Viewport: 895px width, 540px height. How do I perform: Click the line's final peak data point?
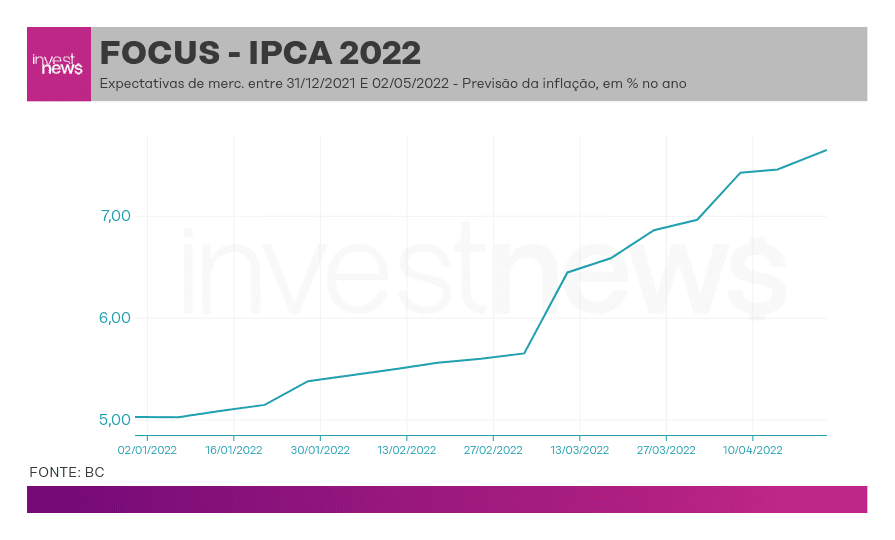pos(826,150)
